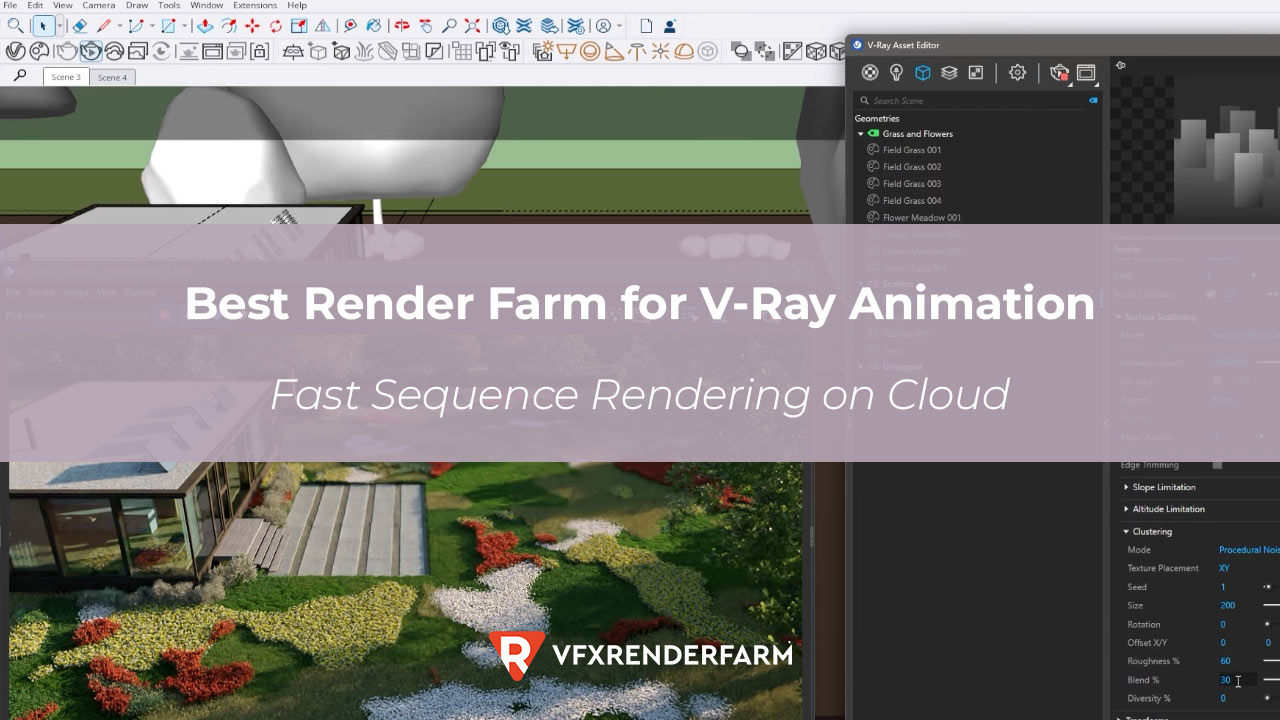The image size is (1280, 720).
Task: Select the arrow Select tool
Action: 42,26
